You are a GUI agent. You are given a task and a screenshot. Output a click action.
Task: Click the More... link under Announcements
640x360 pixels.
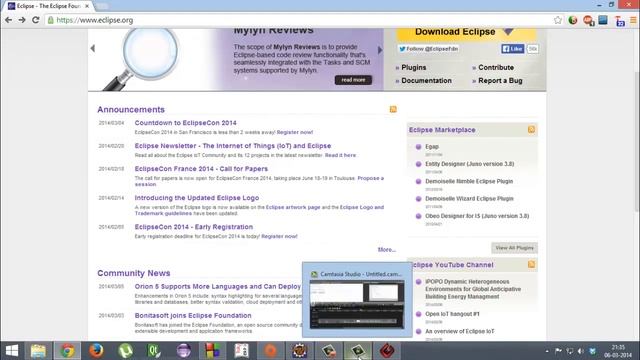pos(387,249)
